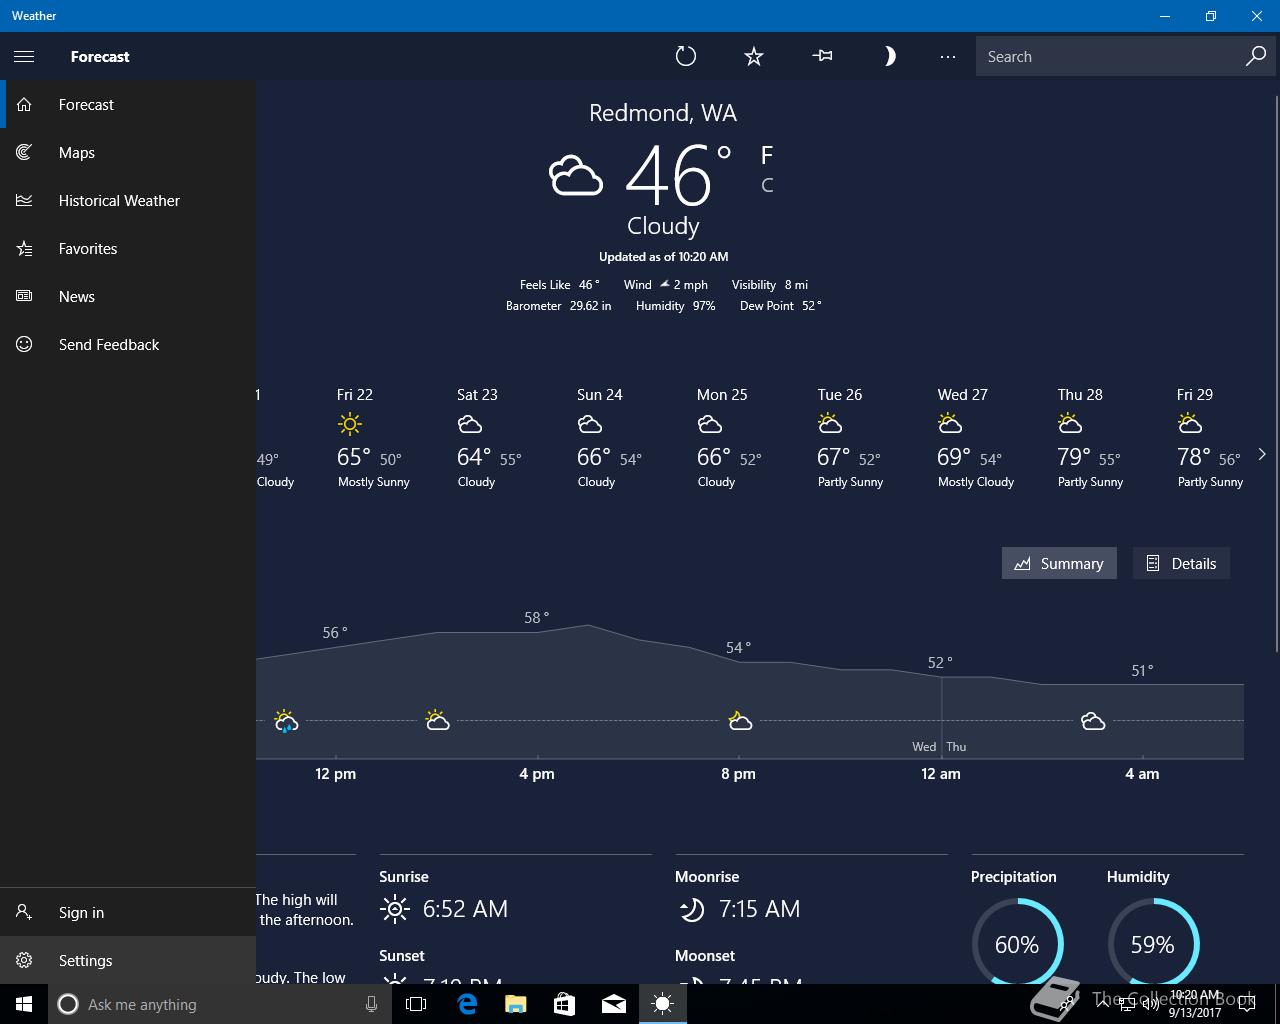The image size is (1280, 1024).
Task: Click the partly sunny icon near 4 pm
Action: point(437,720)
